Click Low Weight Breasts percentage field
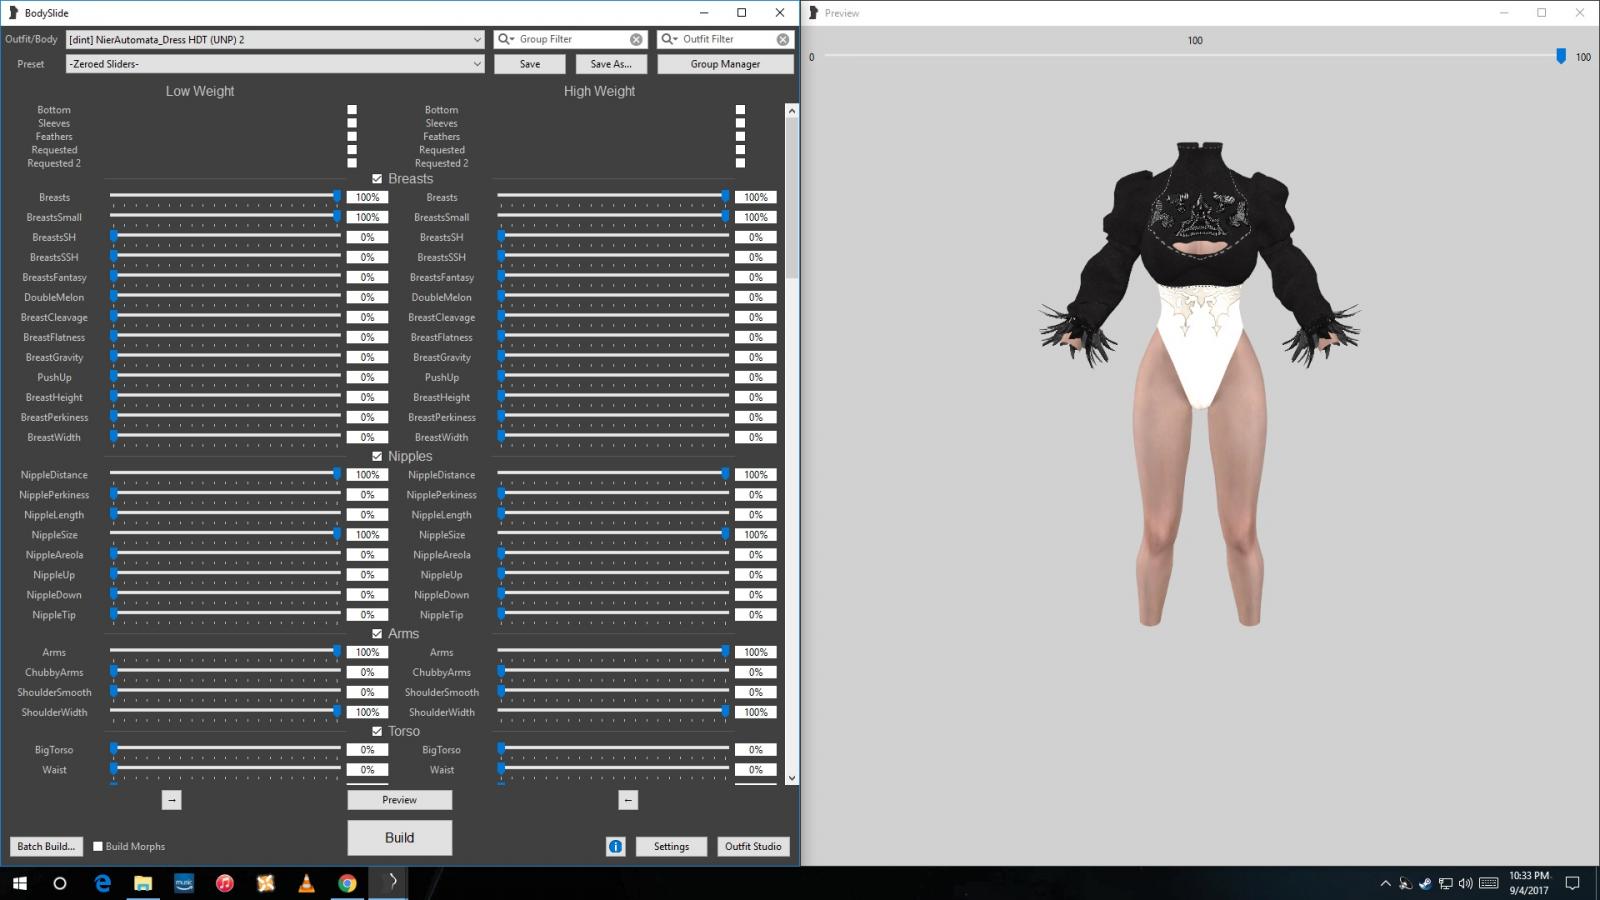Image resolution: width=1600 pixels, height=900 pixels. (x=368, y=197)
